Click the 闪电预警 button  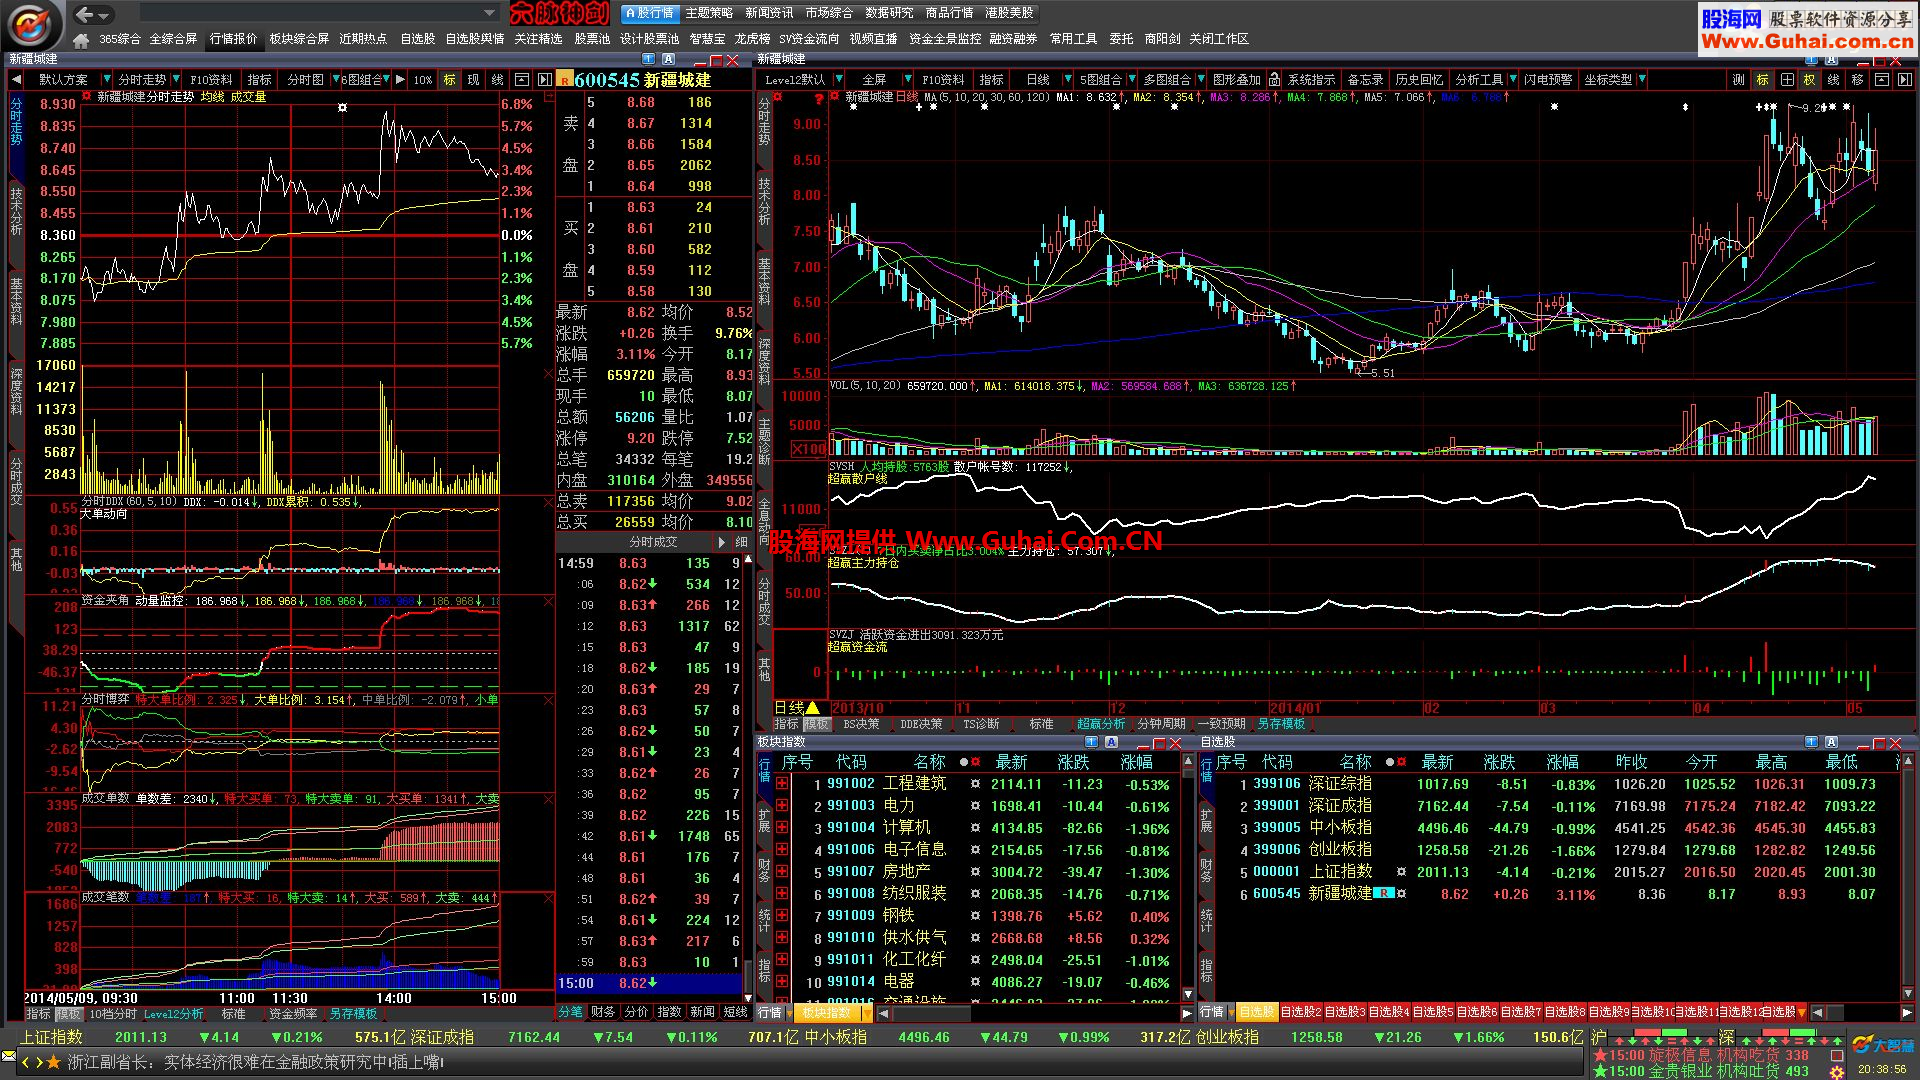tap(1548, 79)
